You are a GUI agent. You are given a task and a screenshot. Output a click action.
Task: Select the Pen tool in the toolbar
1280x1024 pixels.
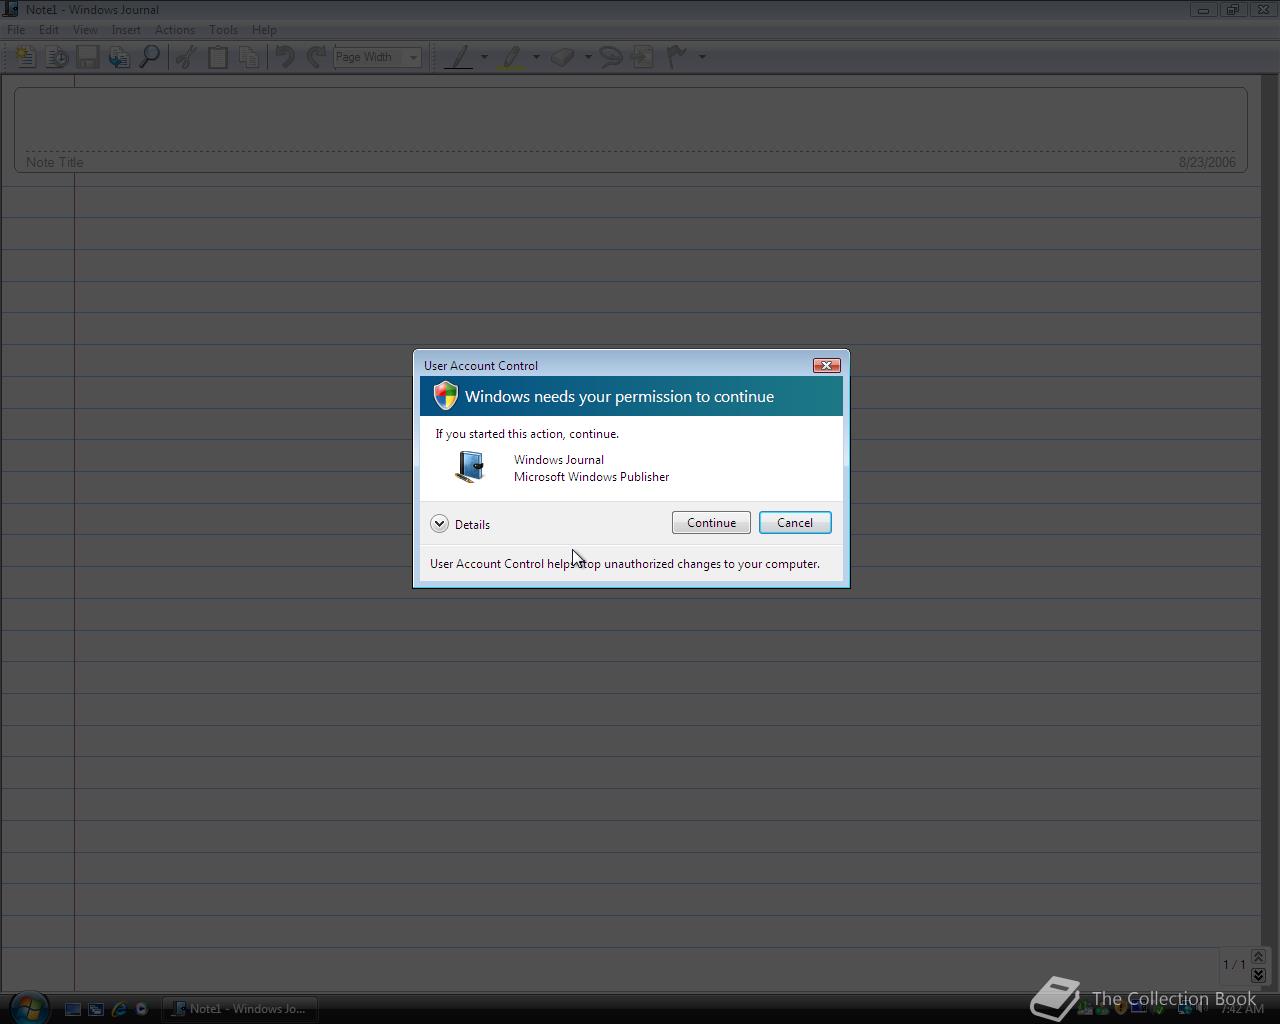pyautogui.click(x=459, y=57)
